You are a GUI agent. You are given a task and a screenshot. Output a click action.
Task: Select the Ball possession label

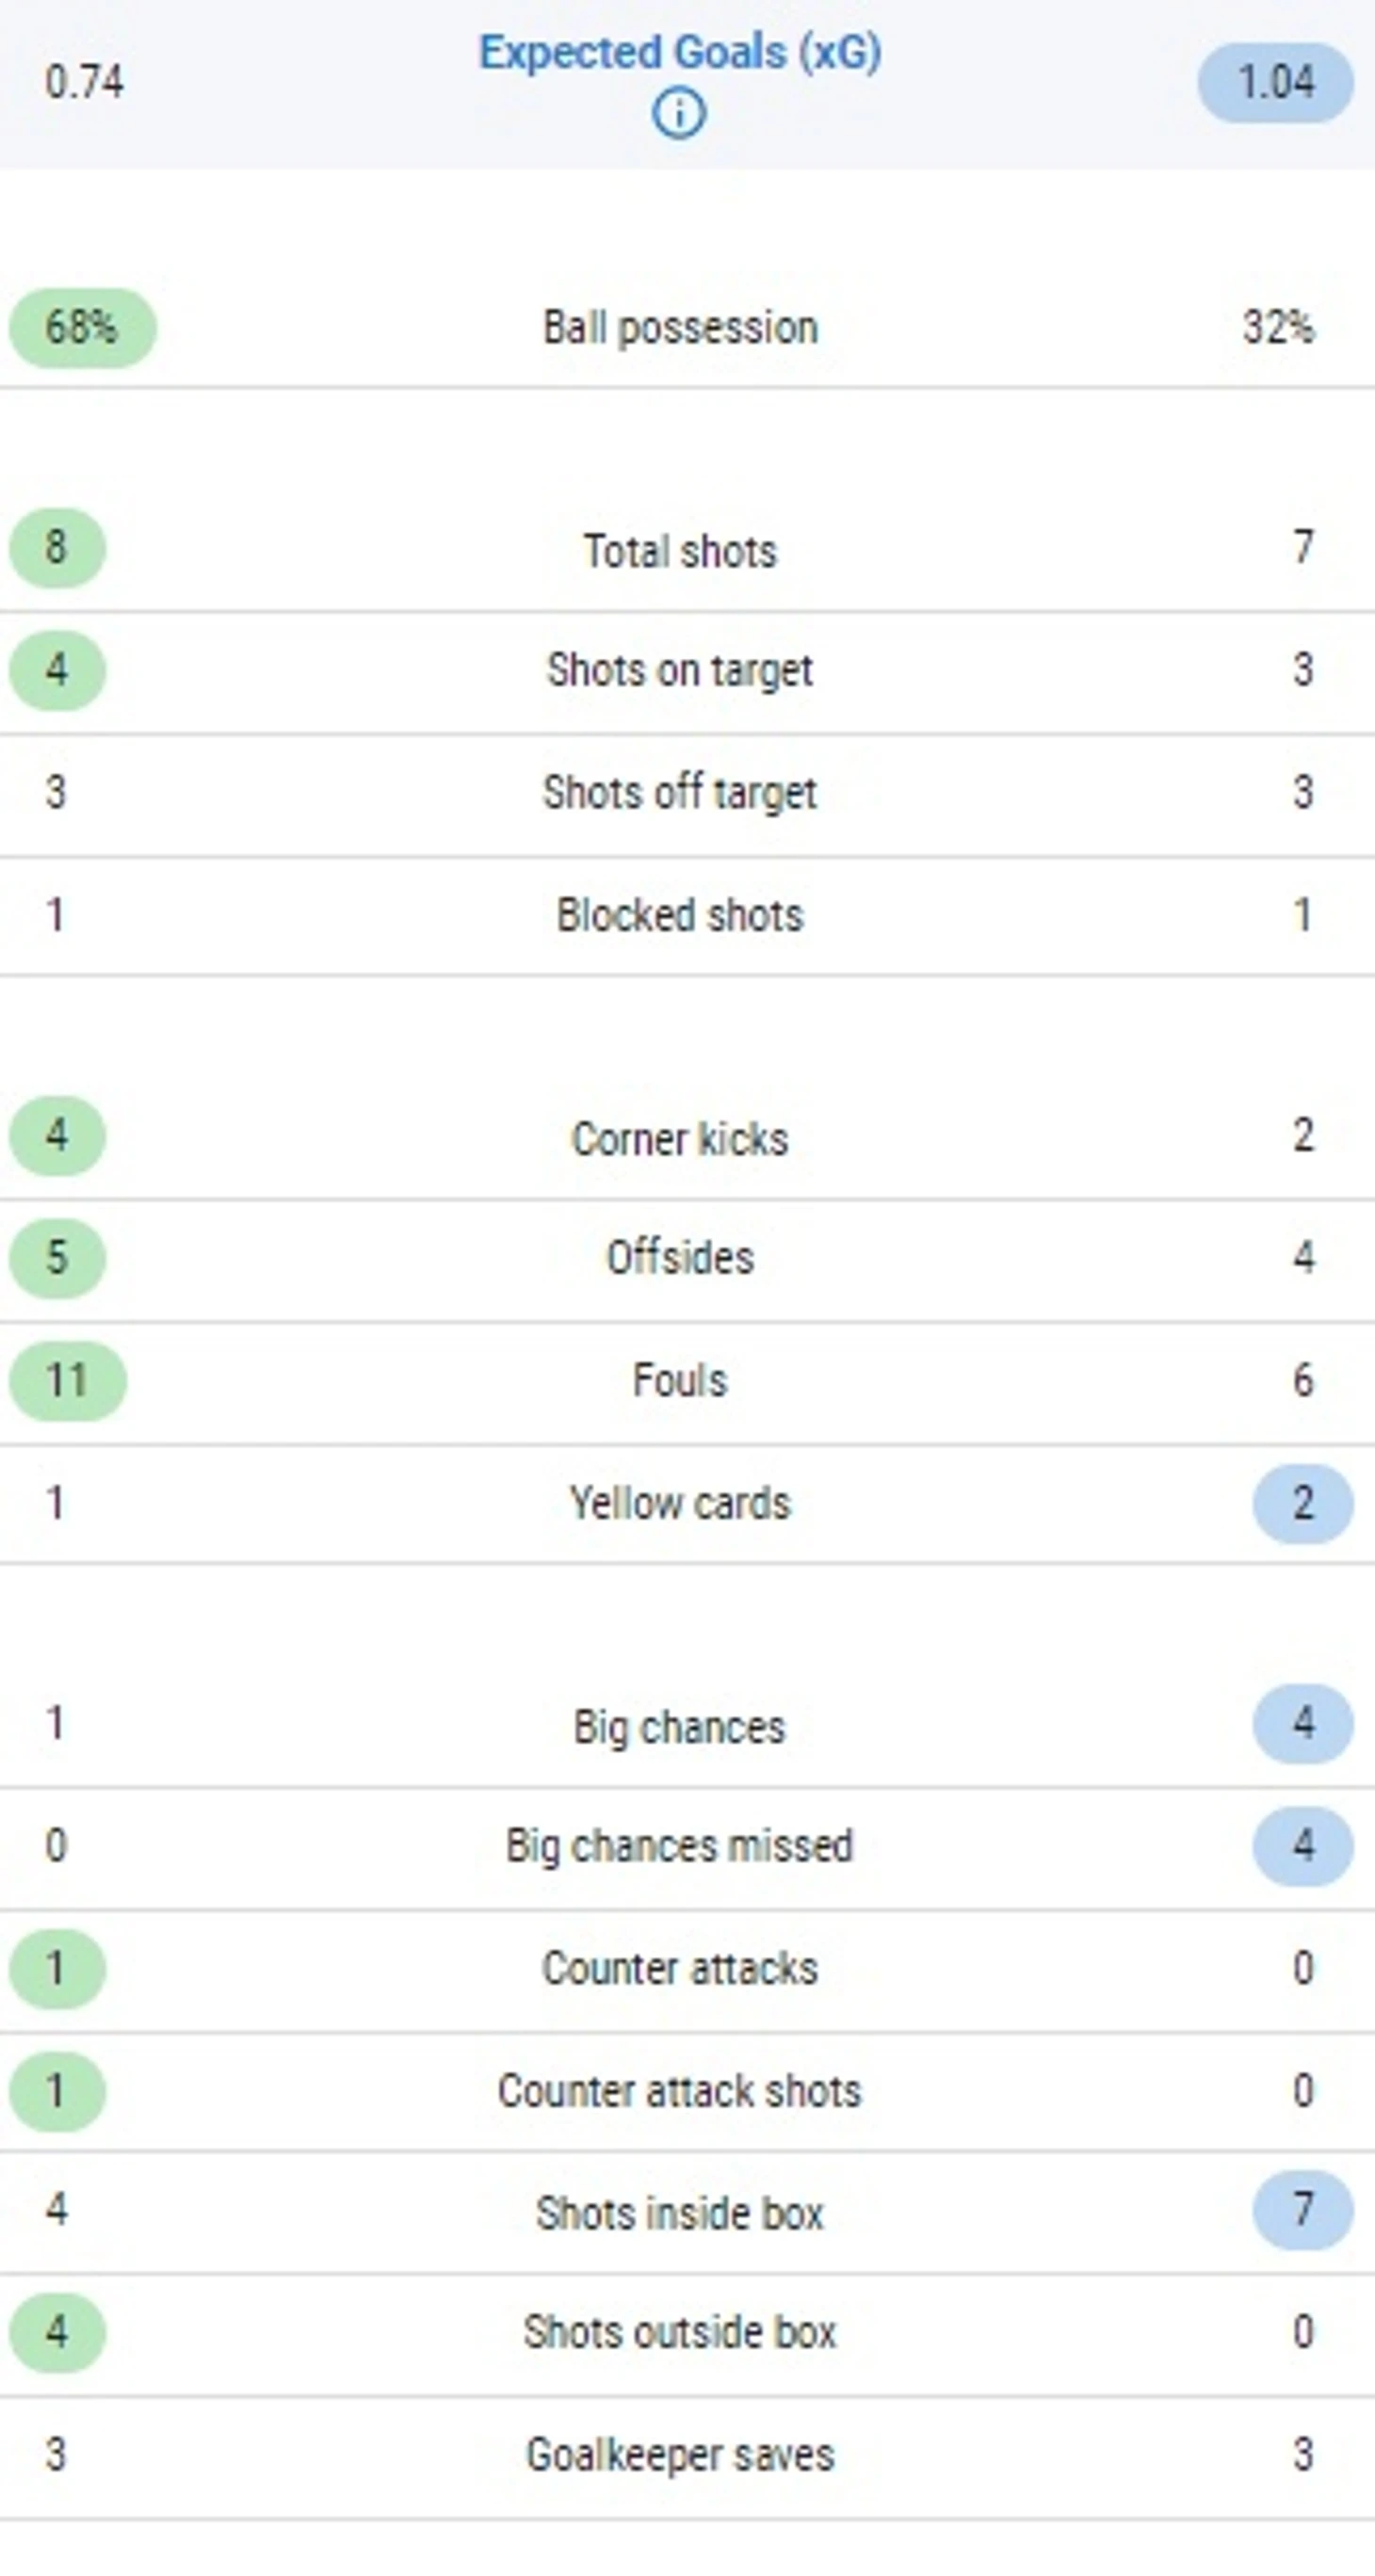[680, 328]
